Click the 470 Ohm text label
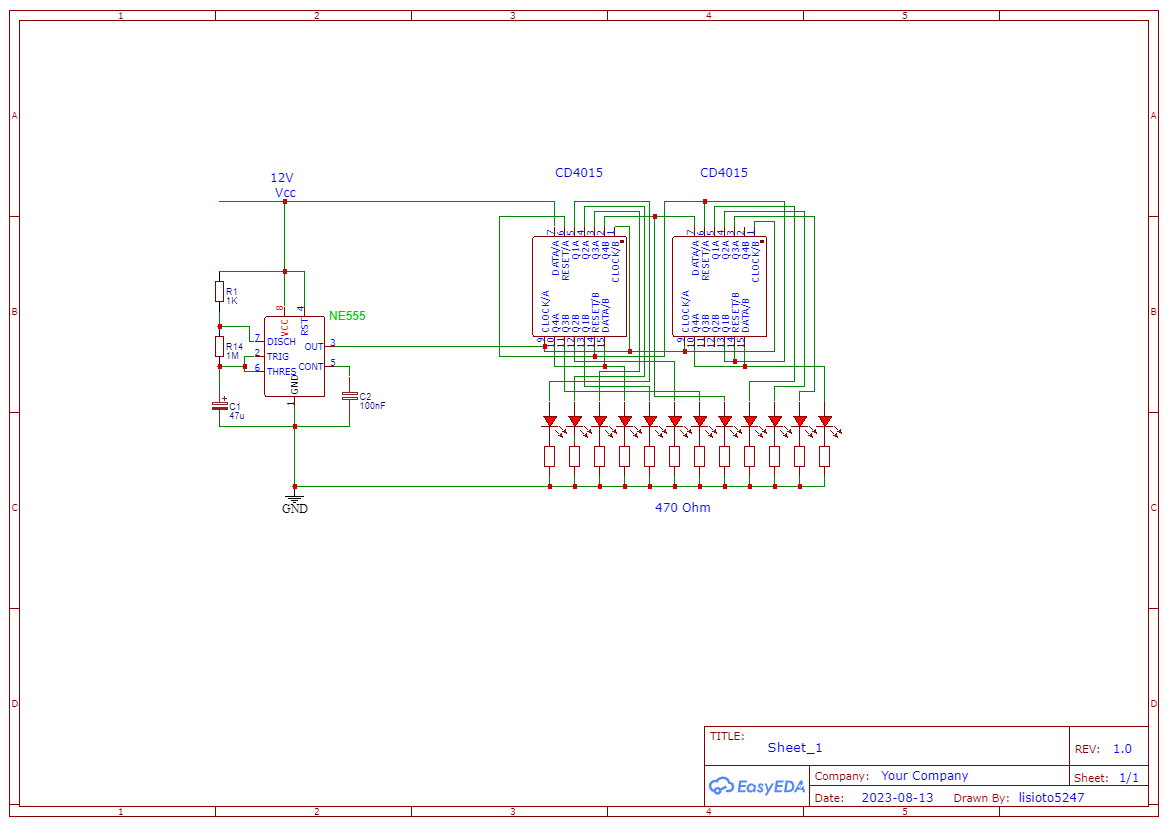This screenshot has height=827, width=1169. point(682,508)
